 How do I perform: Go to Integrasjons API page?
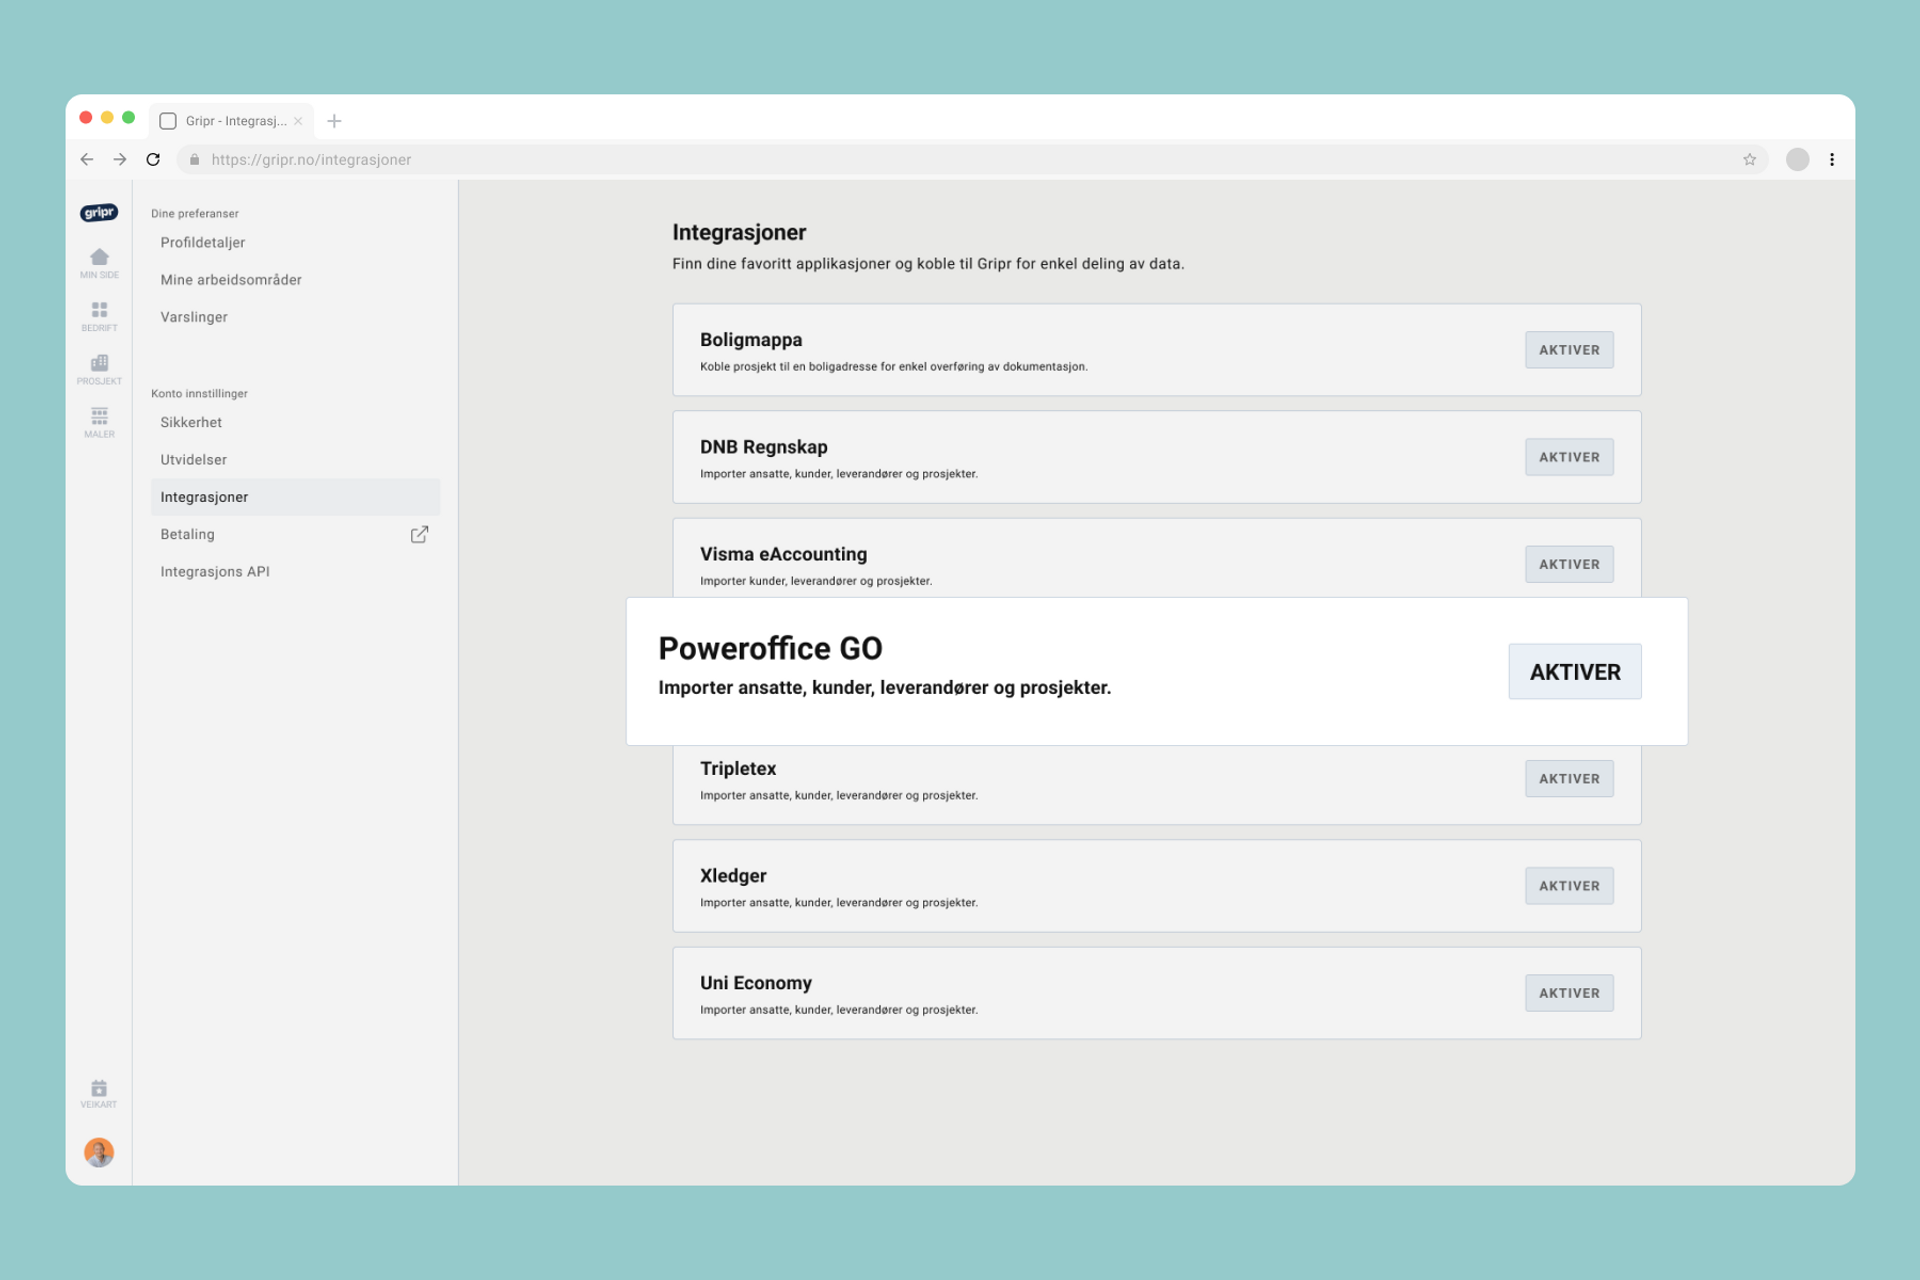(215, 571)
